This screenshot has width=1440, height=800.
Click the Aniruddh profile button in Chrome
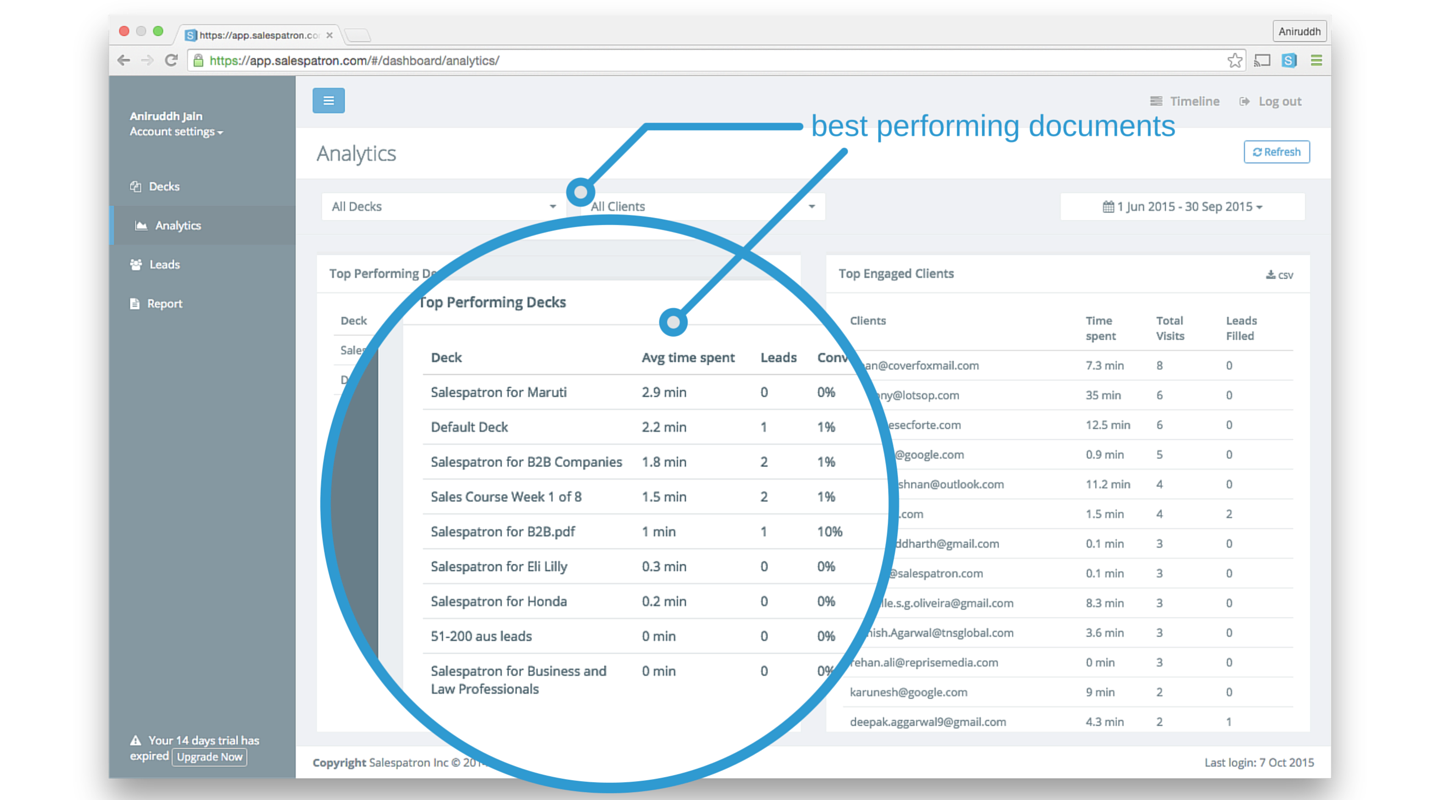pyautogui.click(x=1299, y=31)
